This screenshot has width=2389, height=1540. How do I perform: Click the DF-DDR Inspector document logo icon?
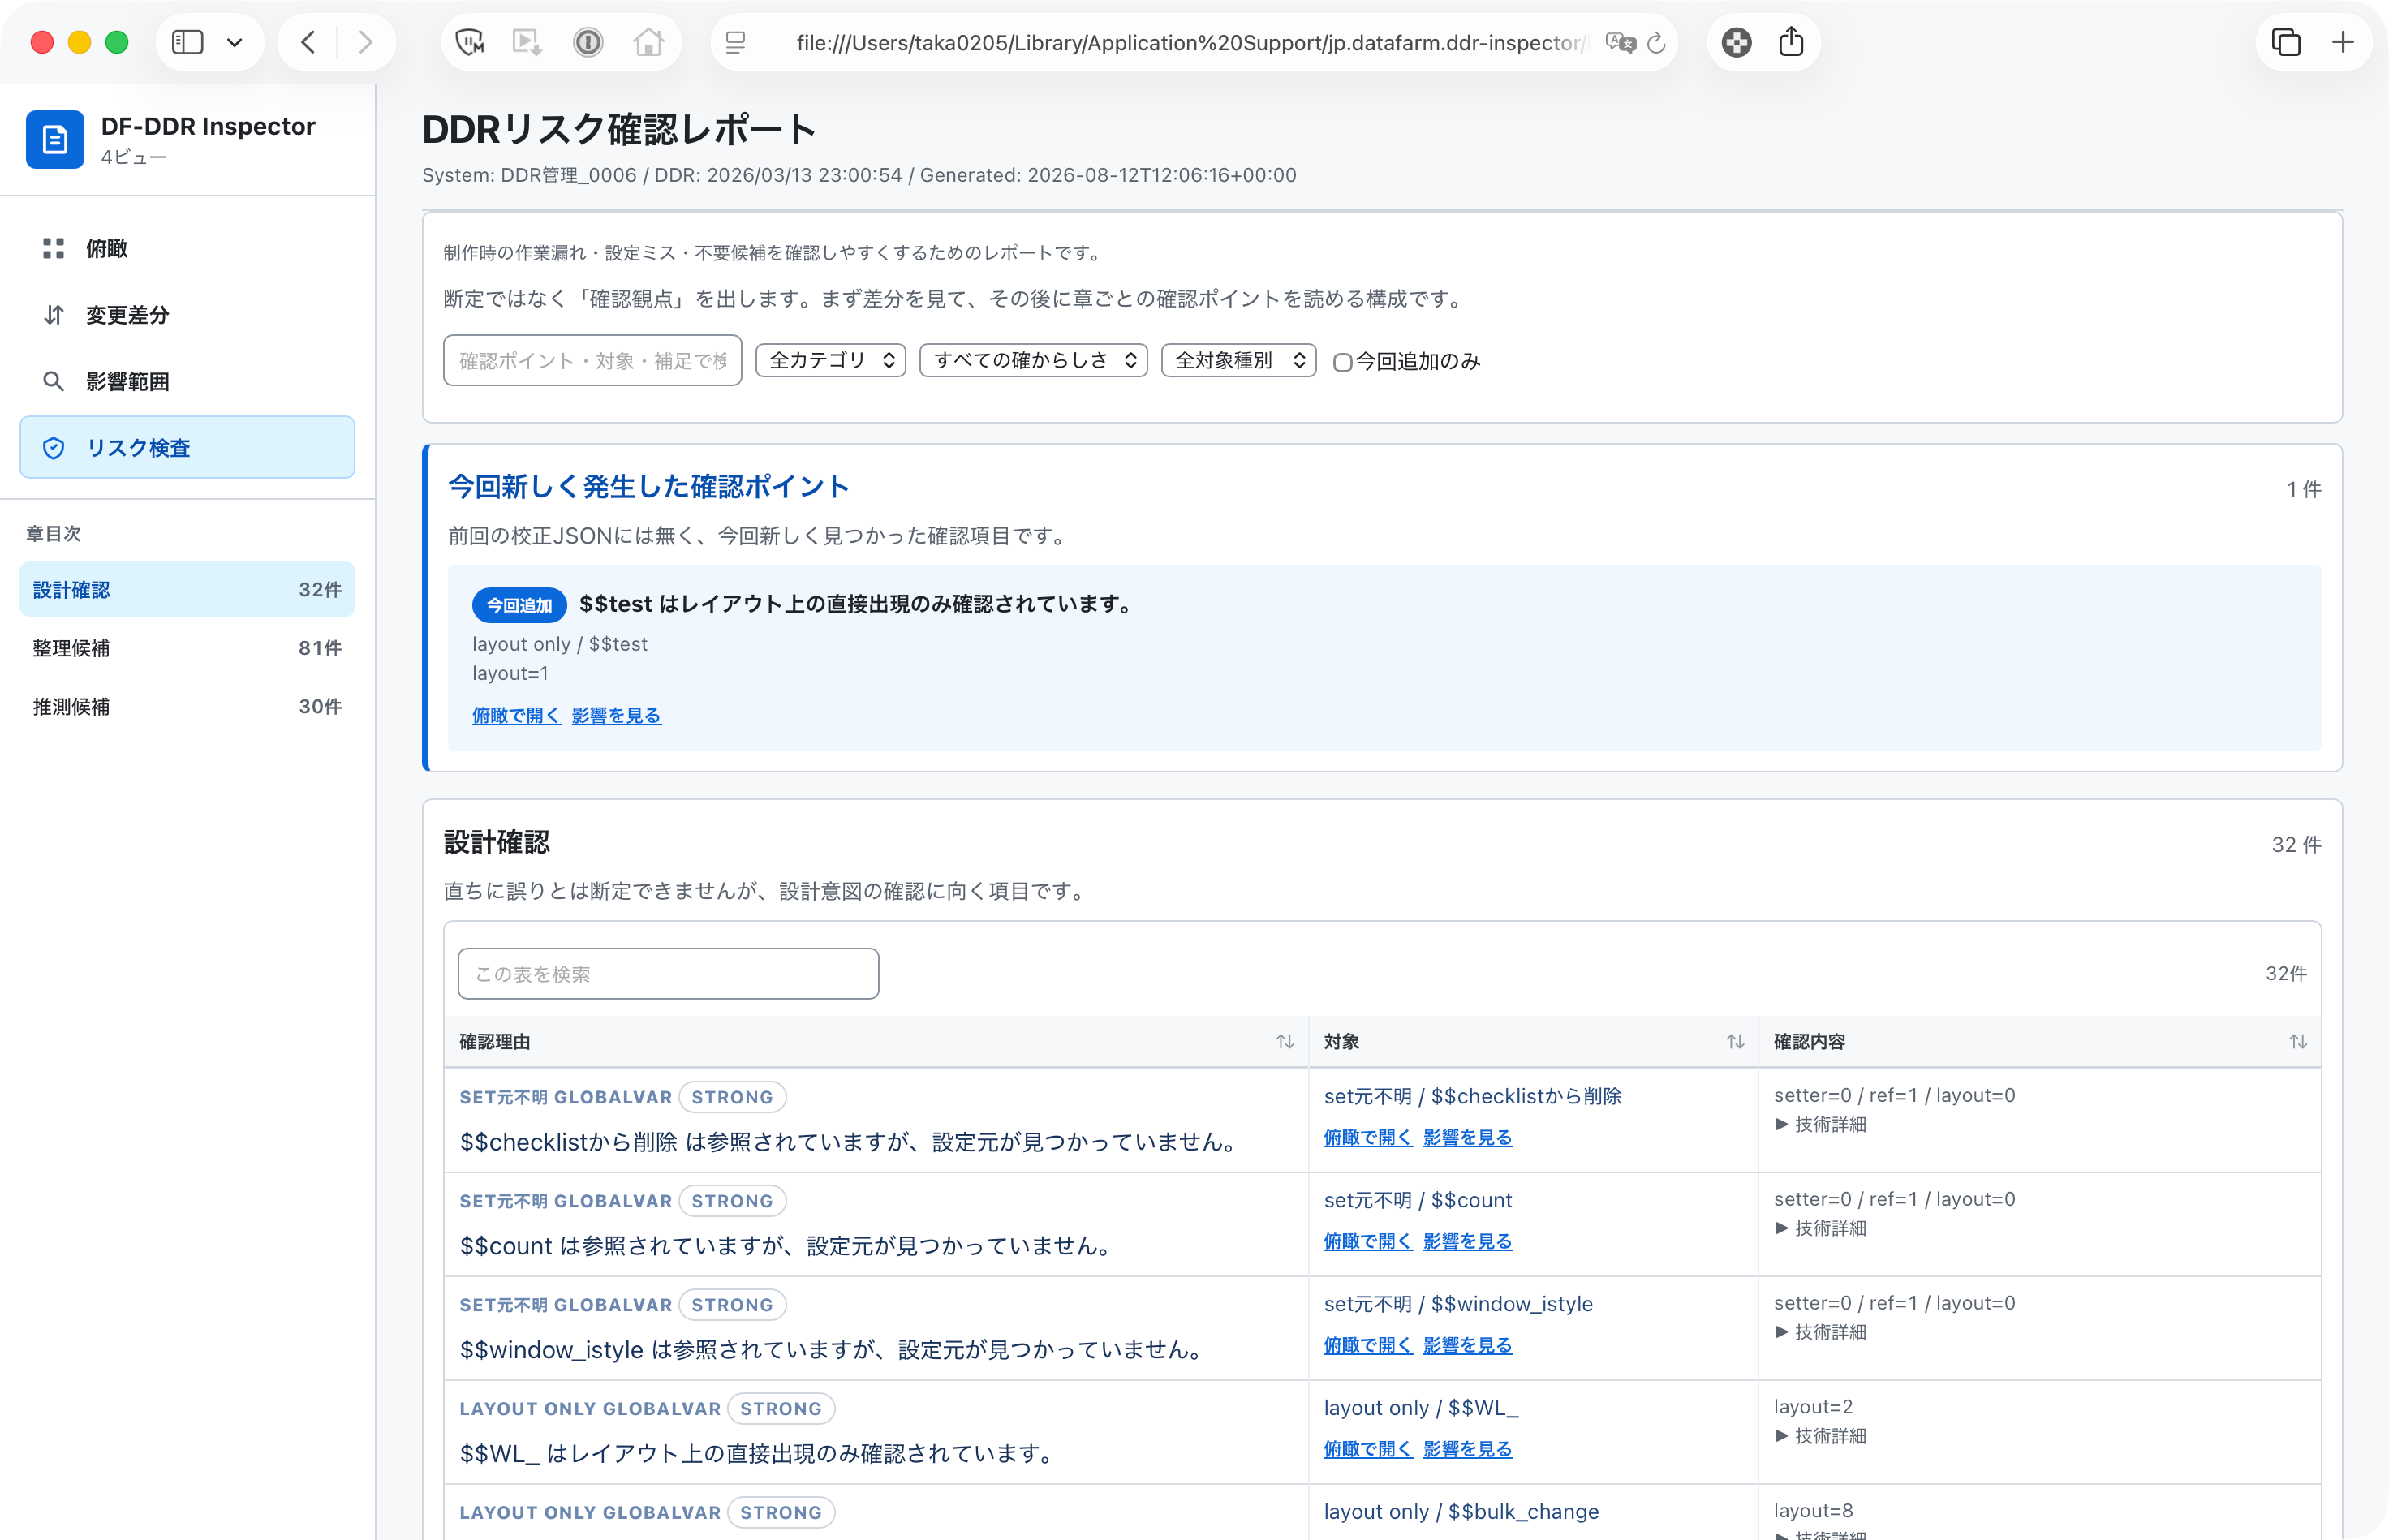click(x=55, y=139)
